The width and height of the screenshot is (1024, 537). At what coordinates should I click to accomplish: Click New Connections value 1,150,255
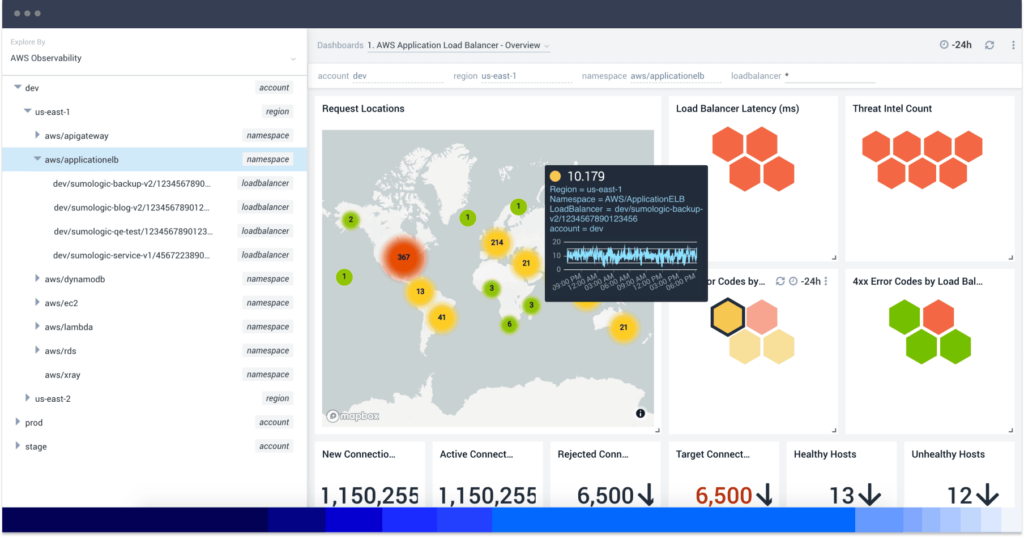[x=369, y=496]
